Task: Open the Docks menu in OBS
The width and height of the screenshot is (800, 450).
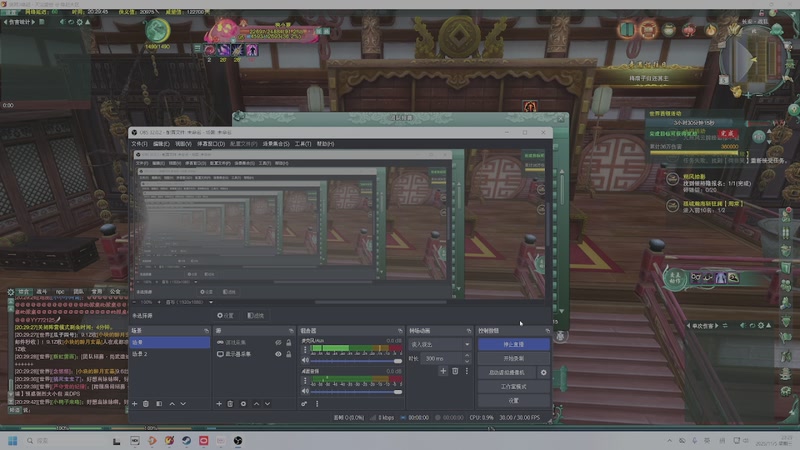Action: click(211, 144)
